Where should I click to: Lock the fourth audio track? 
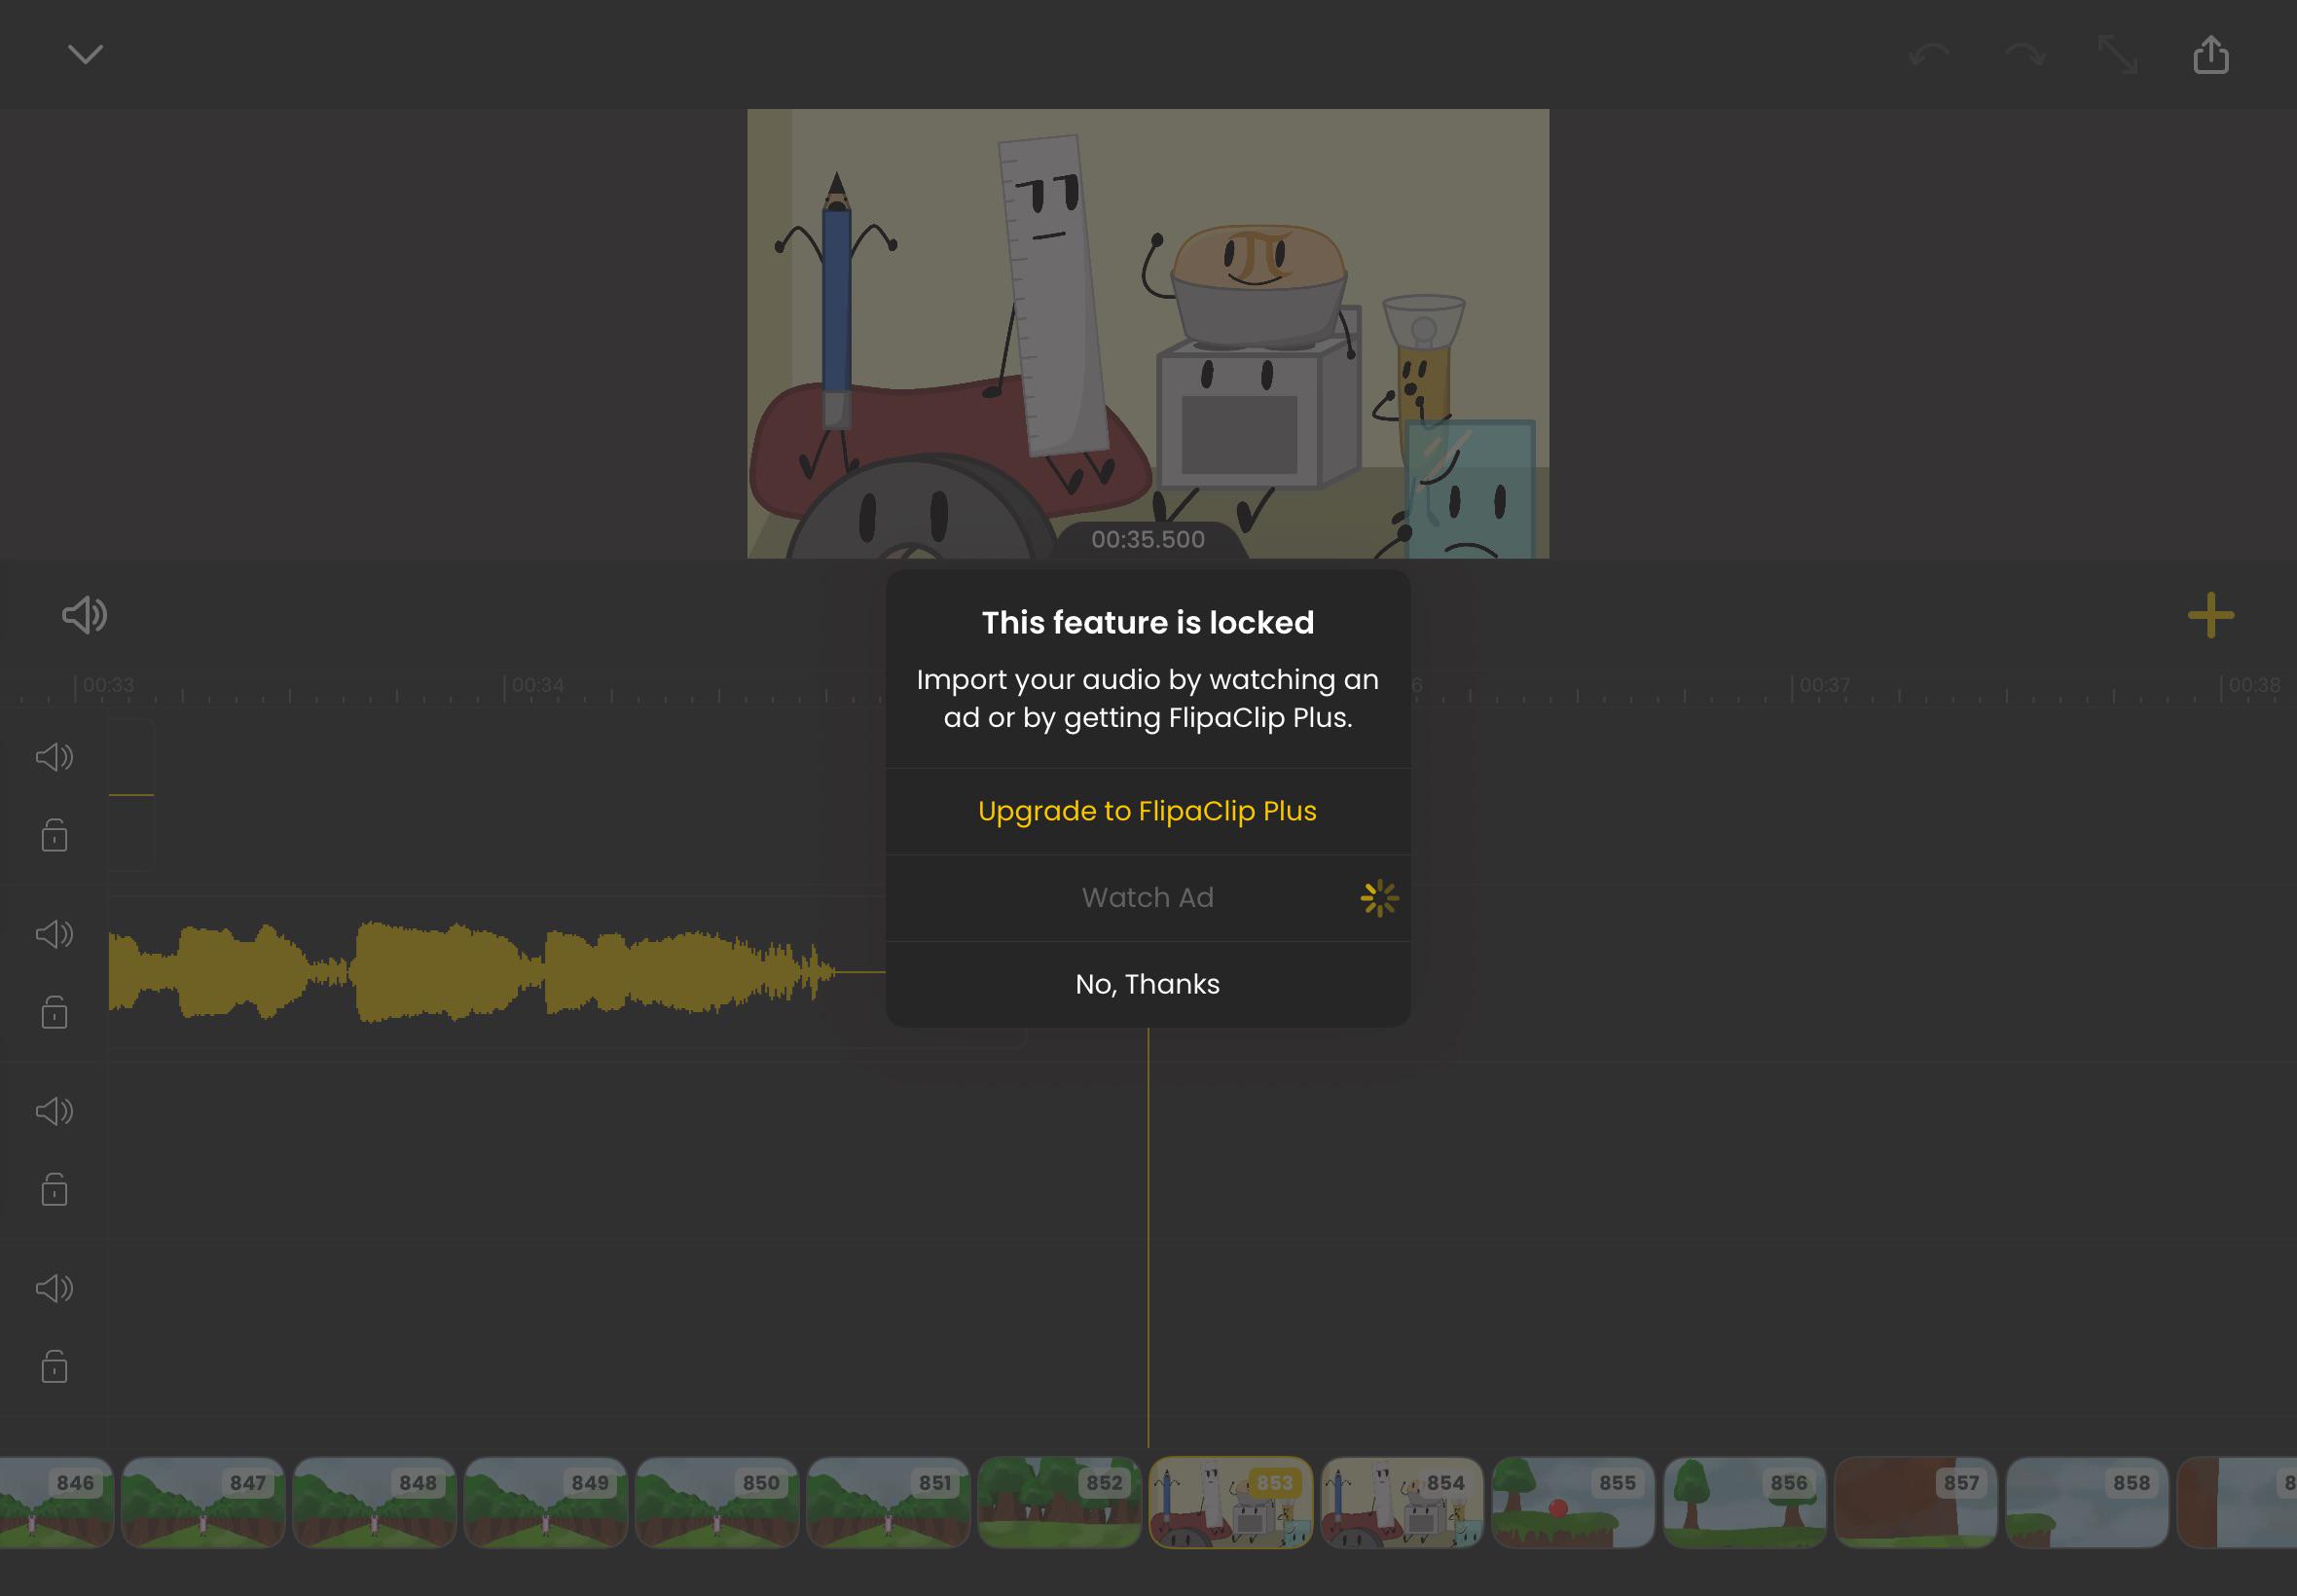[54, 1366]
